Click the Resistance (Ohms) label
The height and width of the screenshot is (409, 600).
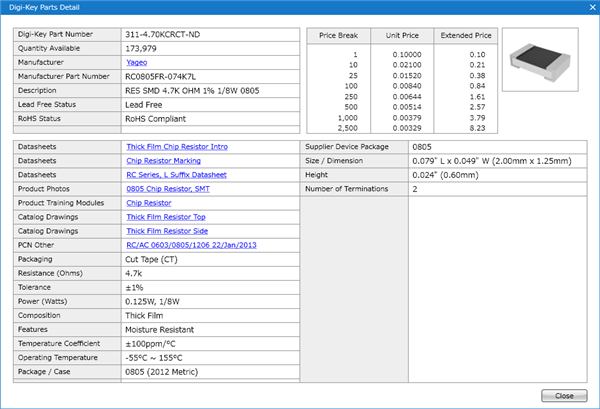50,273
